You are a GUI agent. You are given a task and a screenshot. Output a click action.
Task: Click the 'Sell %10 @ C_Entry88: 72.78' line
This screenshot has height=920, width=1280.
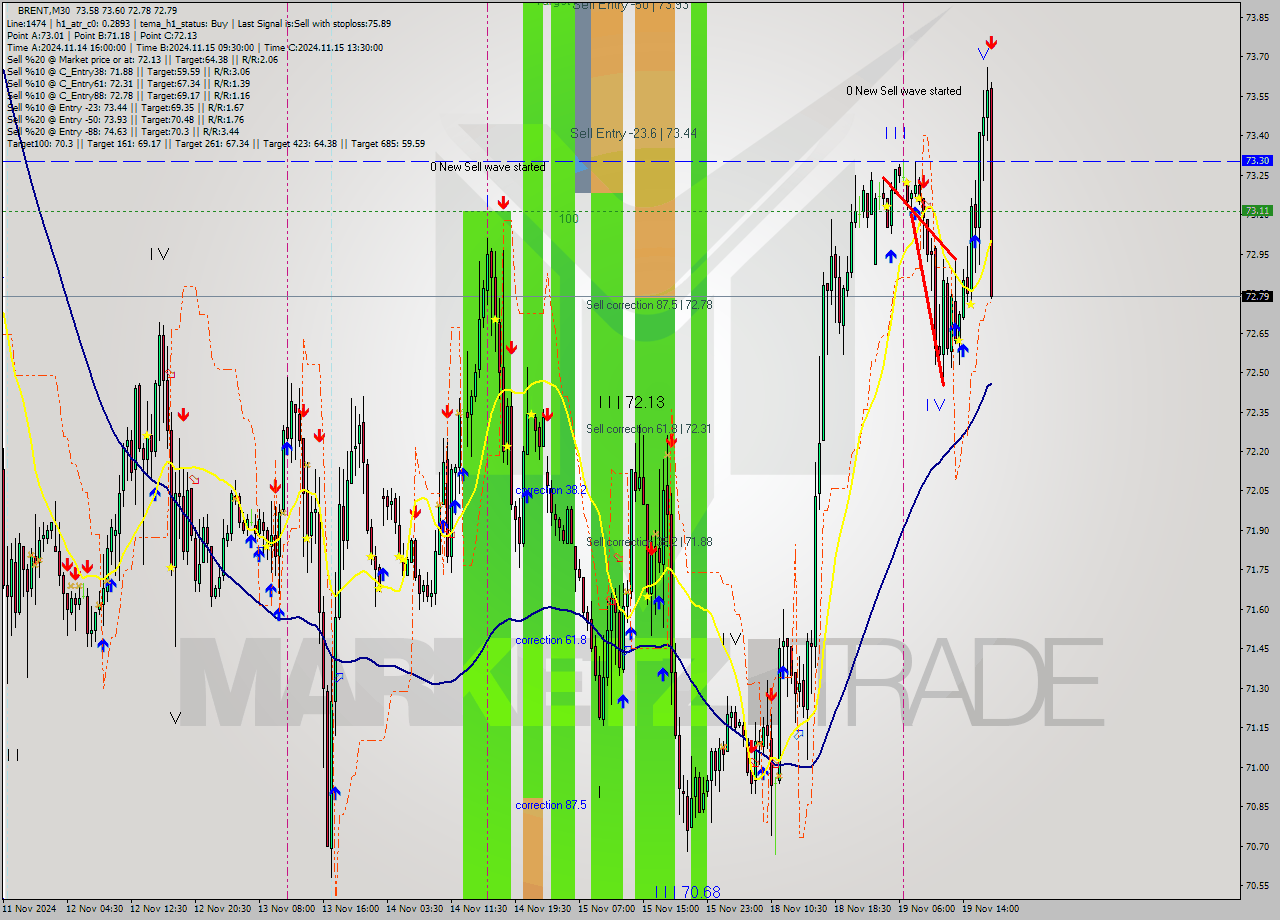[128, 95]
